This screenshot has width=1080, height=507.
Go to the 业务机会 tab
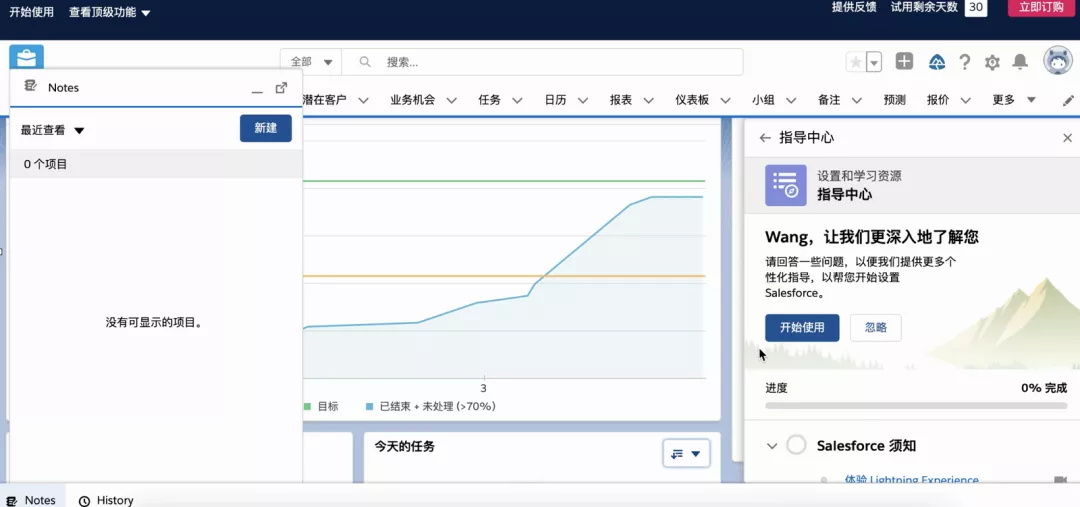point(413,100)
